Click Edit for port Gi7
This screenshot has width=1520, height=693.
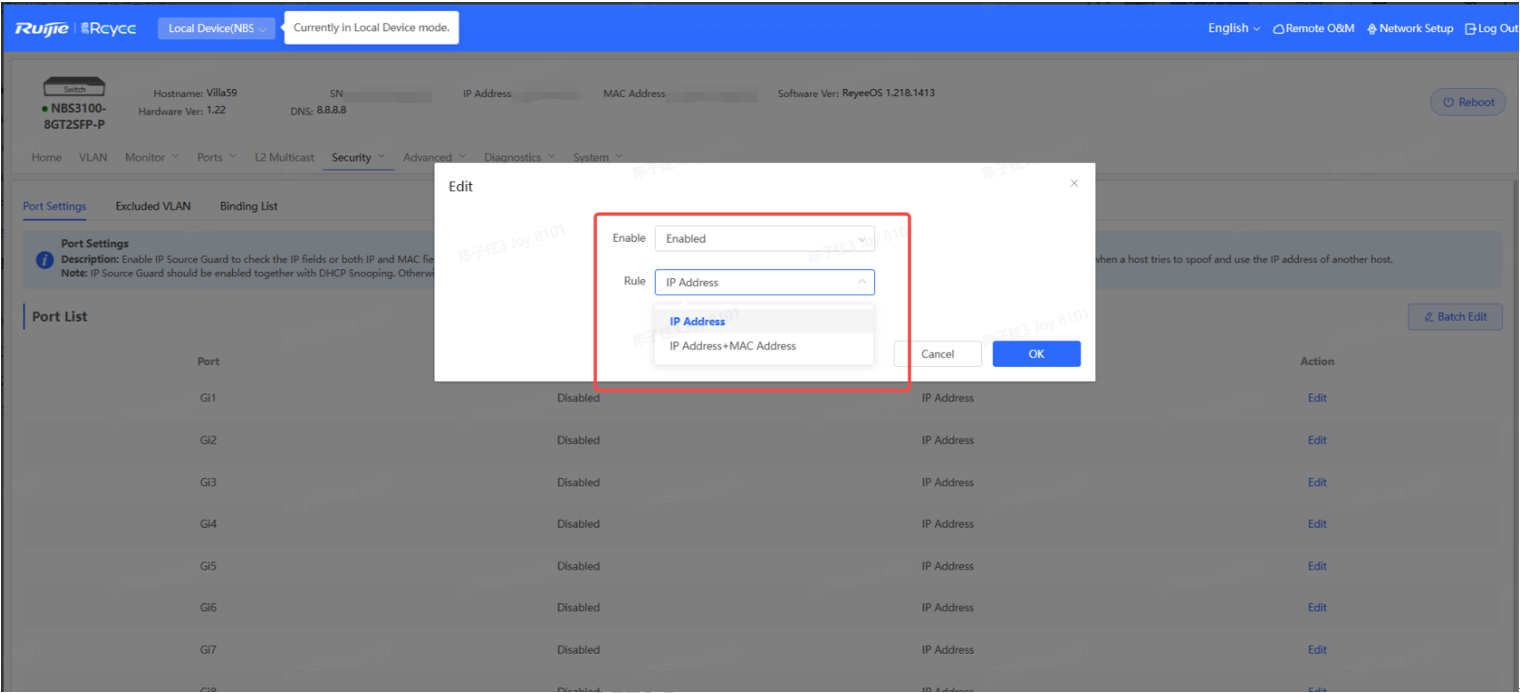click(1317, 649)
